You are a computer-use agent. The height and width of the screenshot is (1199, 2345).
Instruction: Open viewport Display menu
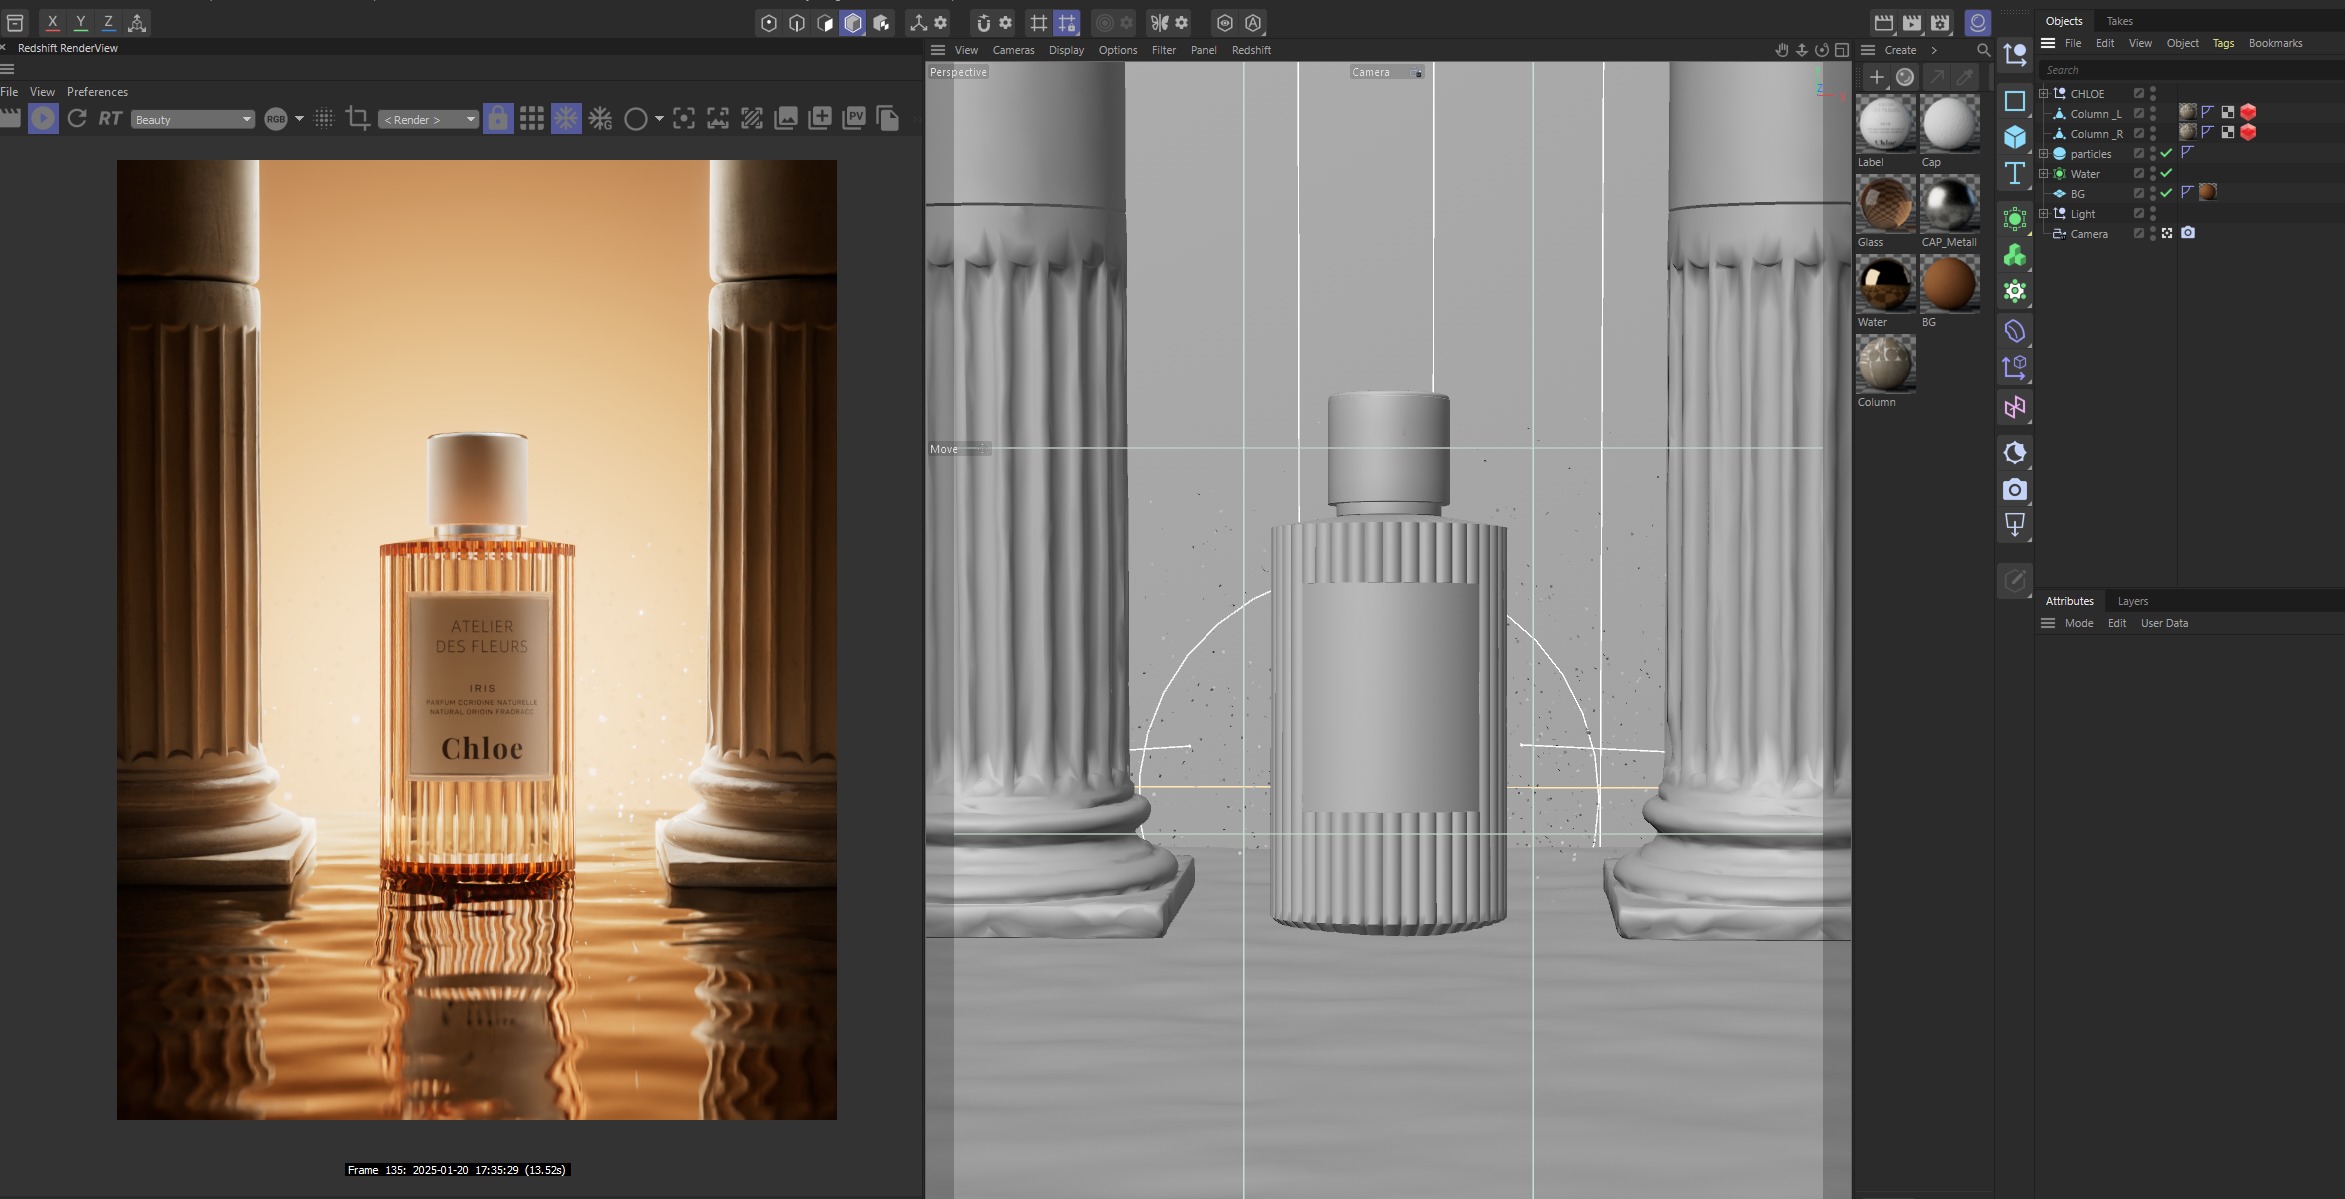(x=1066, y=49)
